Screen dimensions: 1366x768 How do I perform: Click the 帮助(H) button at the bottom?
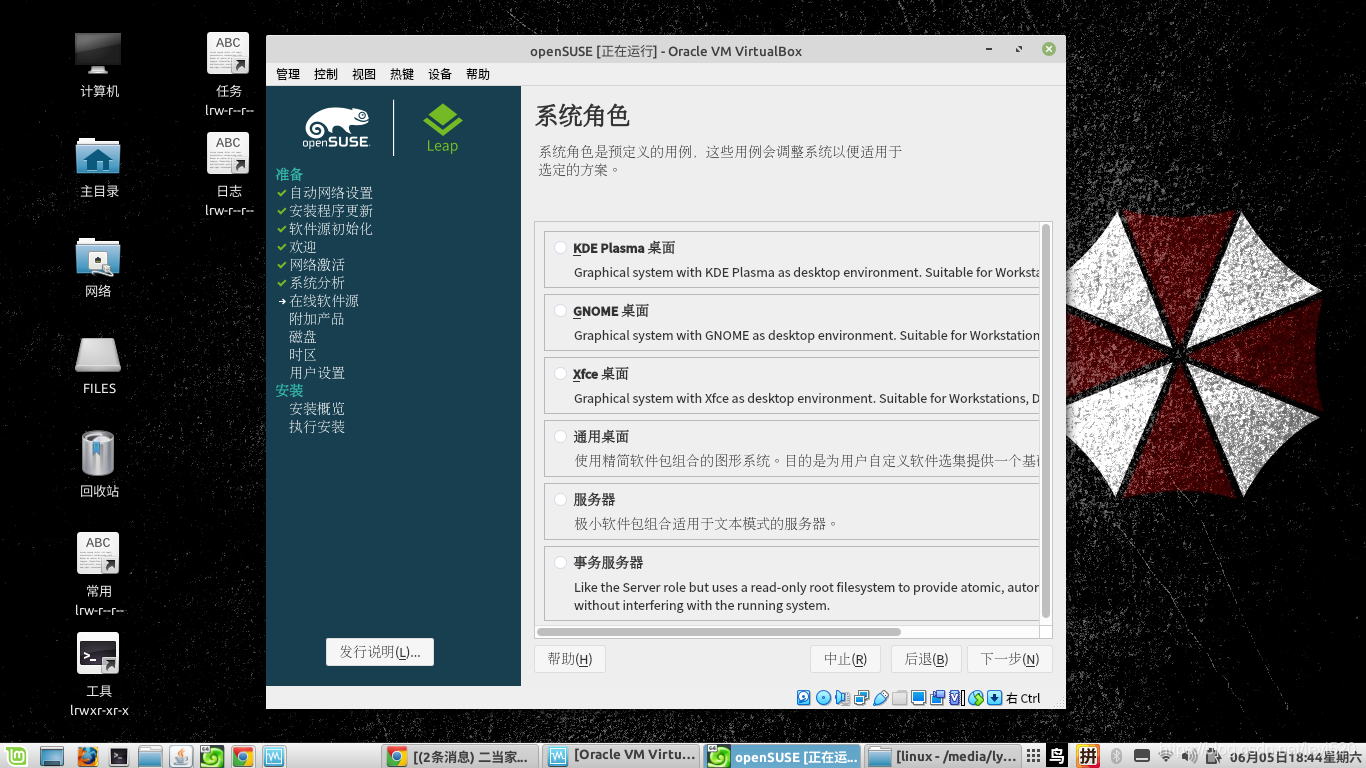[570, 659]
